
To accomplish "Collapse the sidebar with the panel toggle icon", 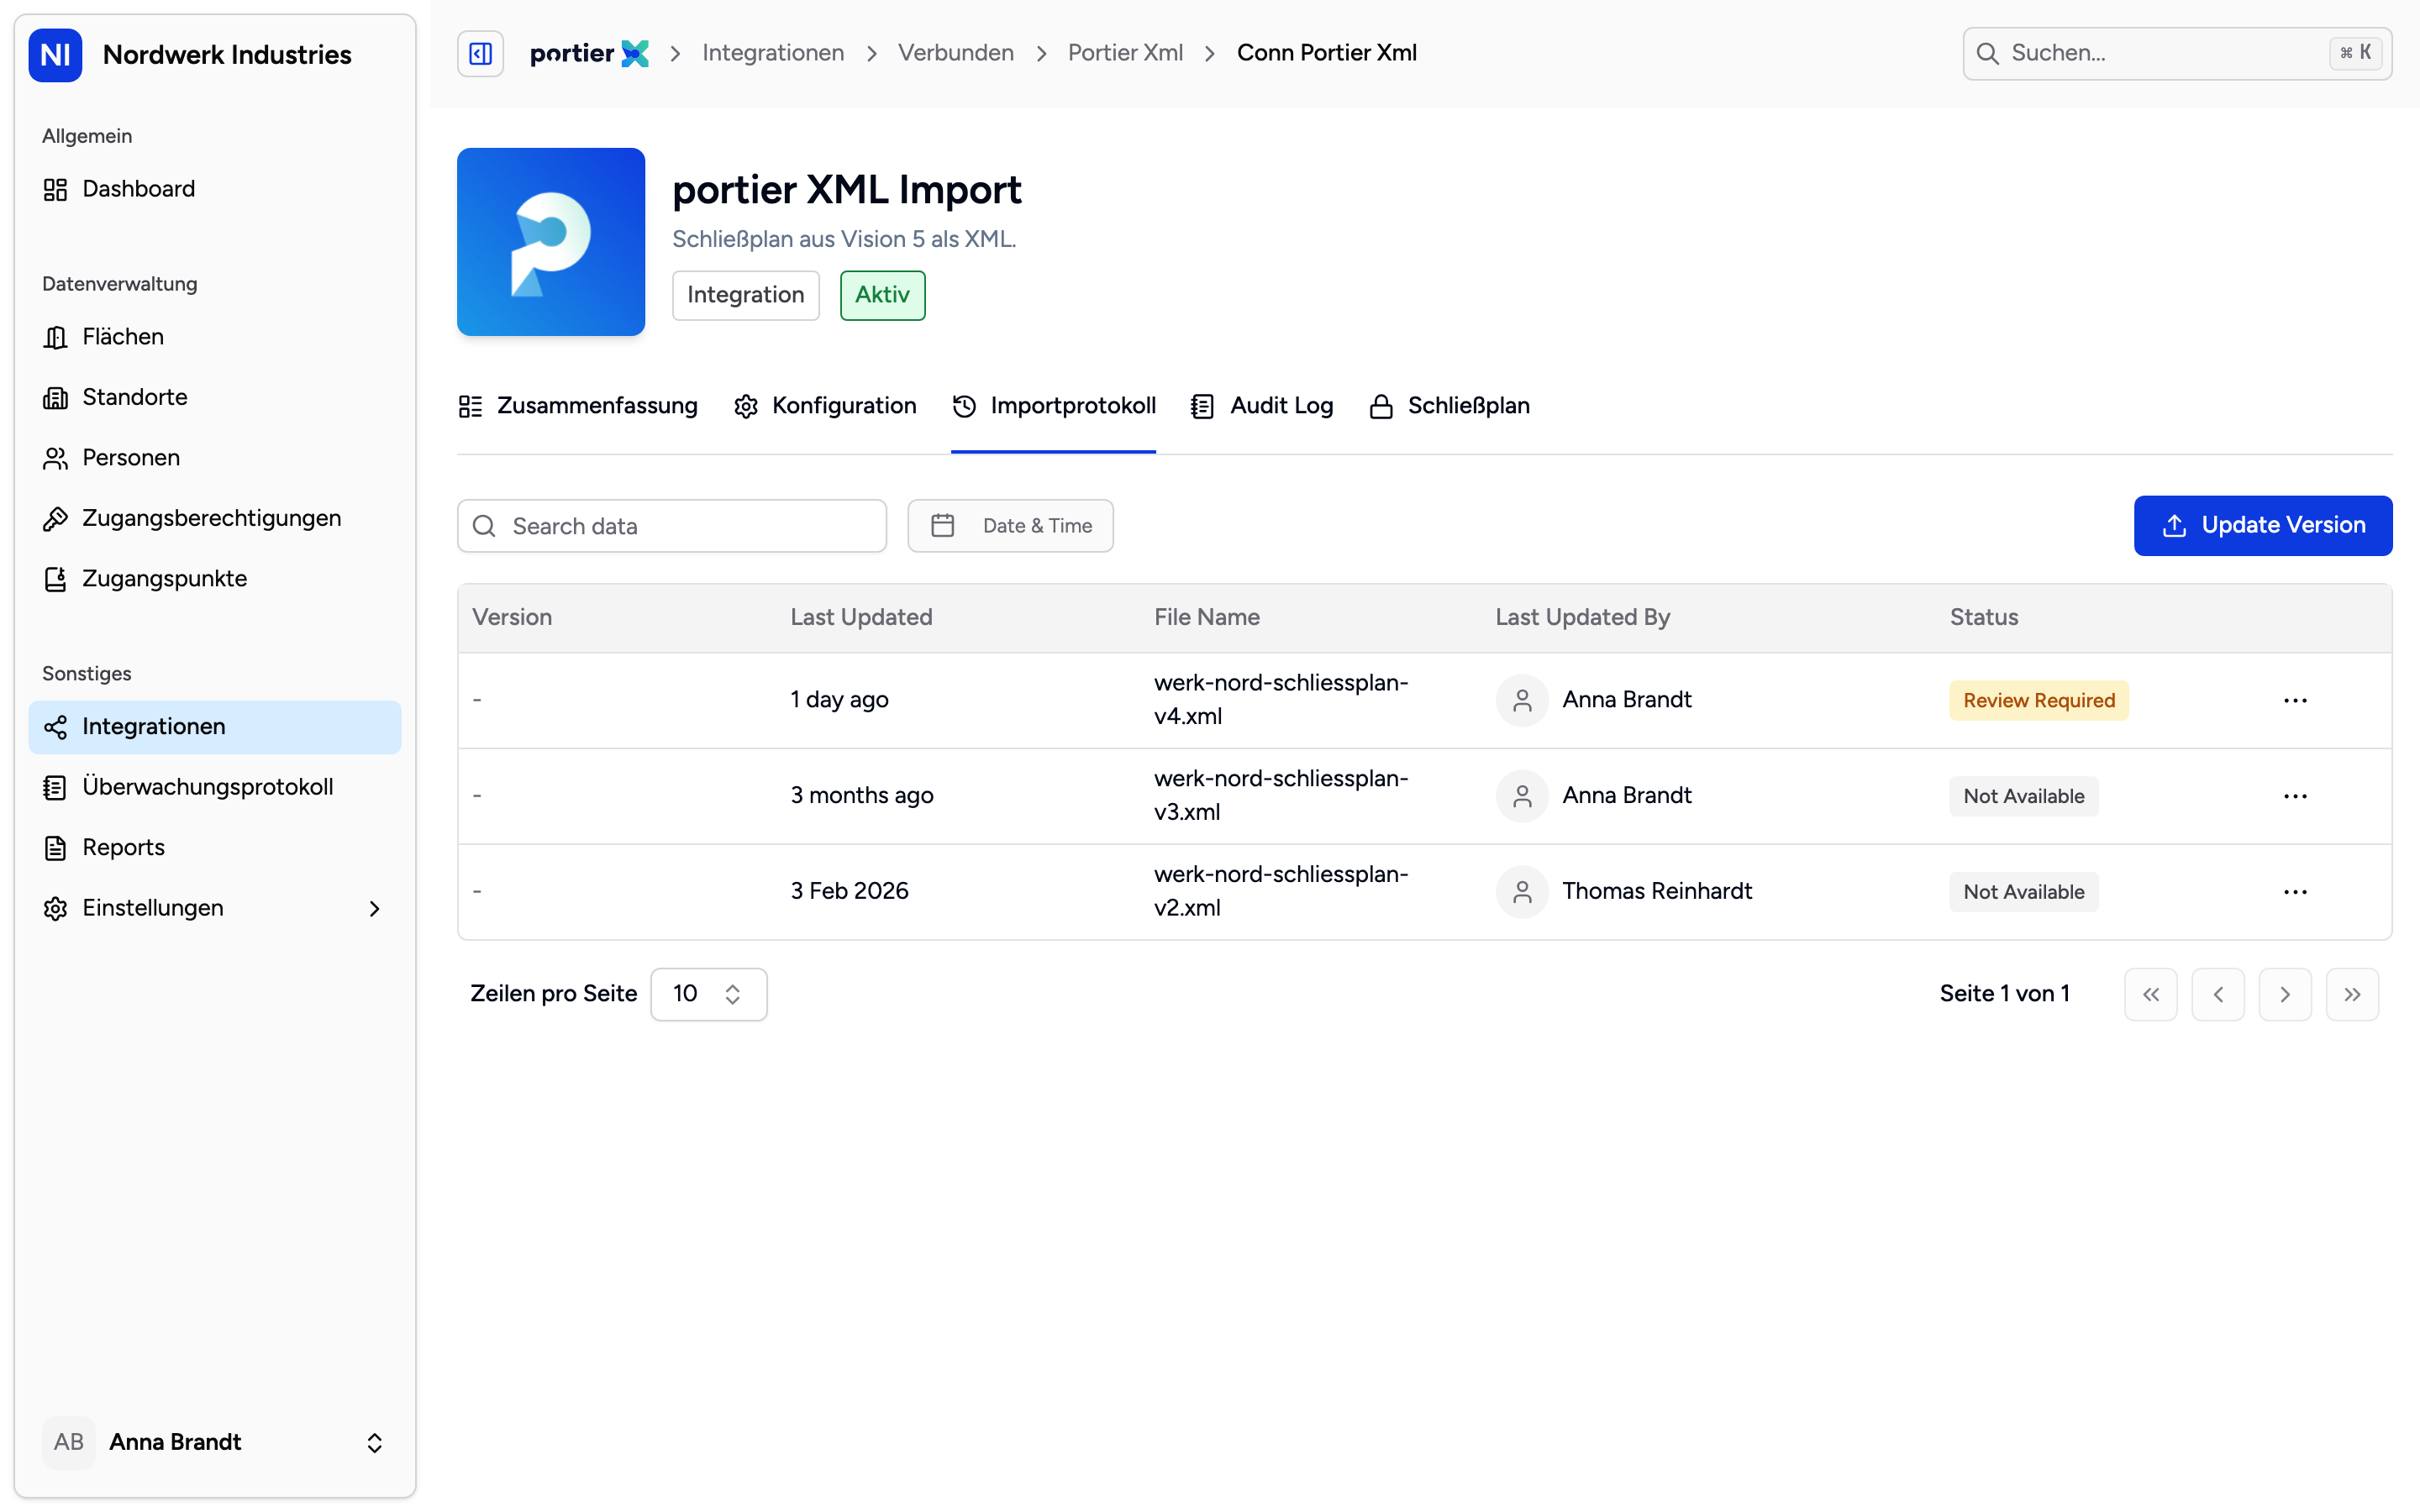I will (480, 53).
